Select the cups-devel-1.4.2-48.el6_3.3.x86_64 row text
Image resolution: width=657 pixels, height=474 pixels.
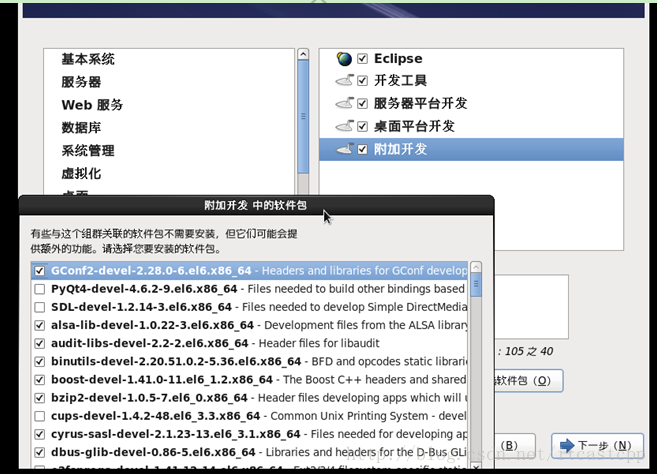[155, 416]
